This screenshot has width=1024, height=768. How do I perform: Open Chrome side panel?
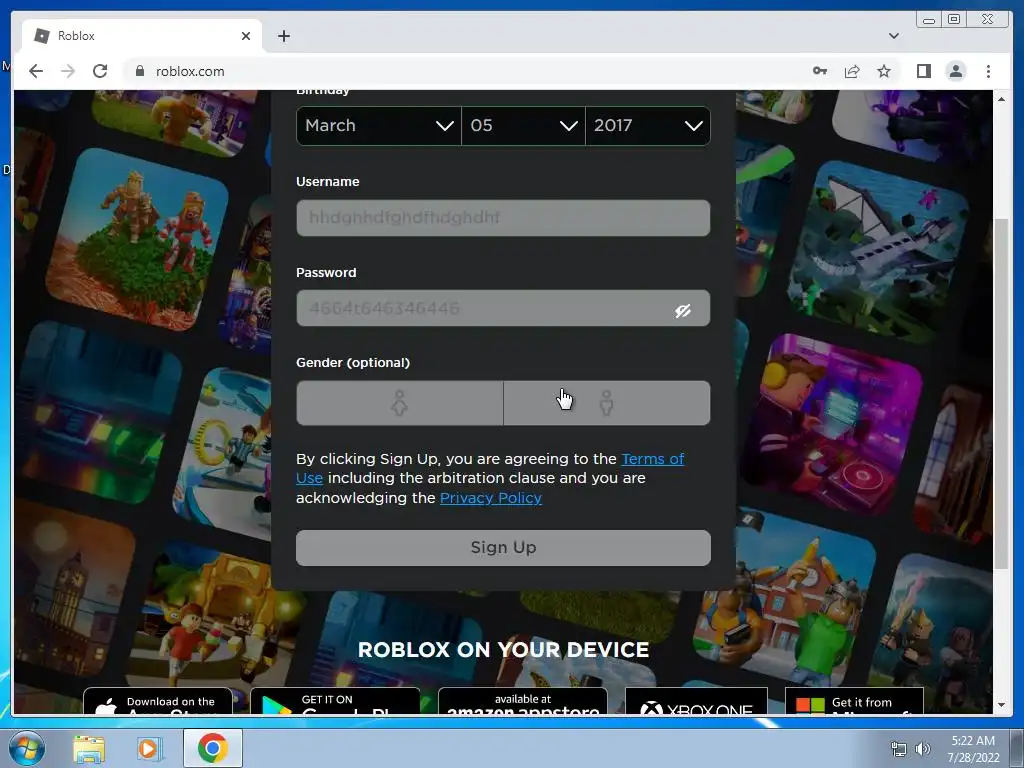tap(923, 71)
